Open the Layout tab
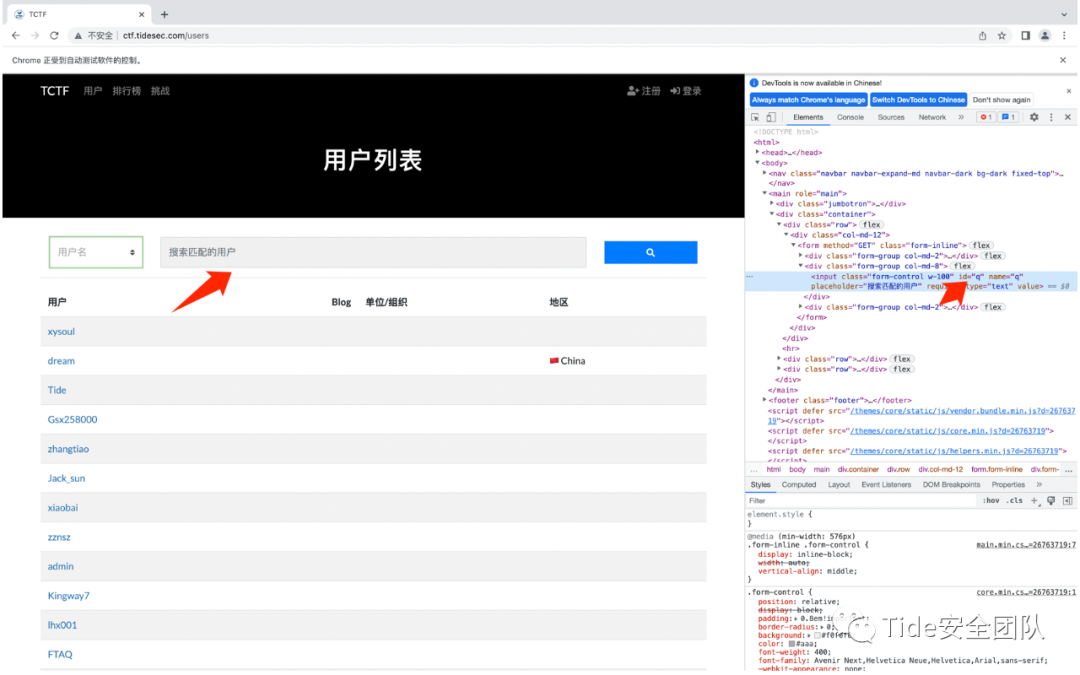 click(838, 485)
